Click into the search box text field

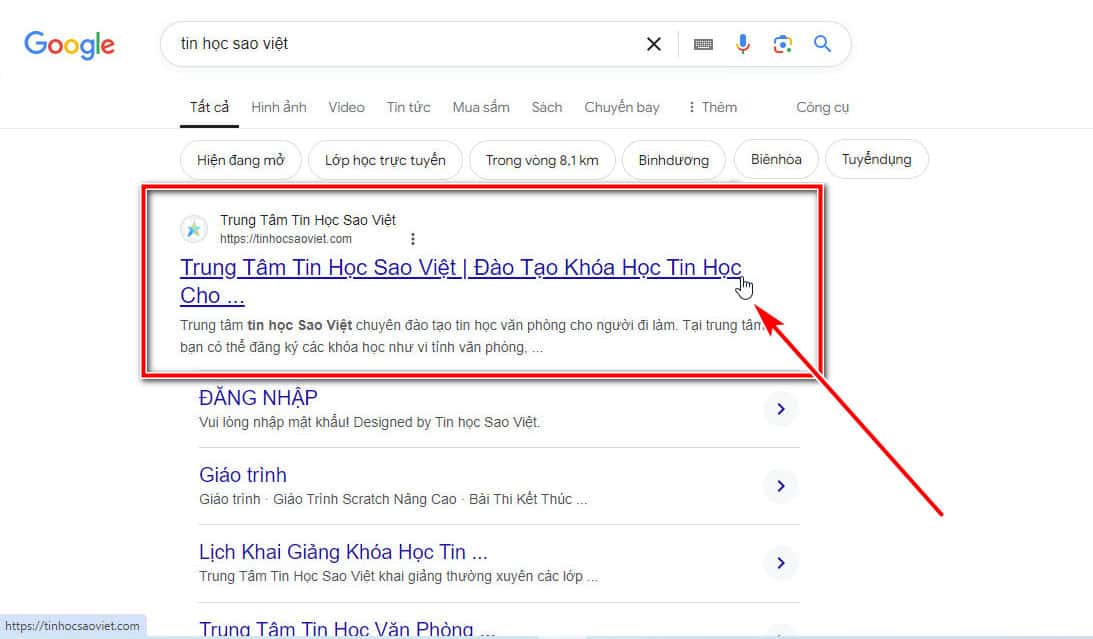(x=404, y=44)
